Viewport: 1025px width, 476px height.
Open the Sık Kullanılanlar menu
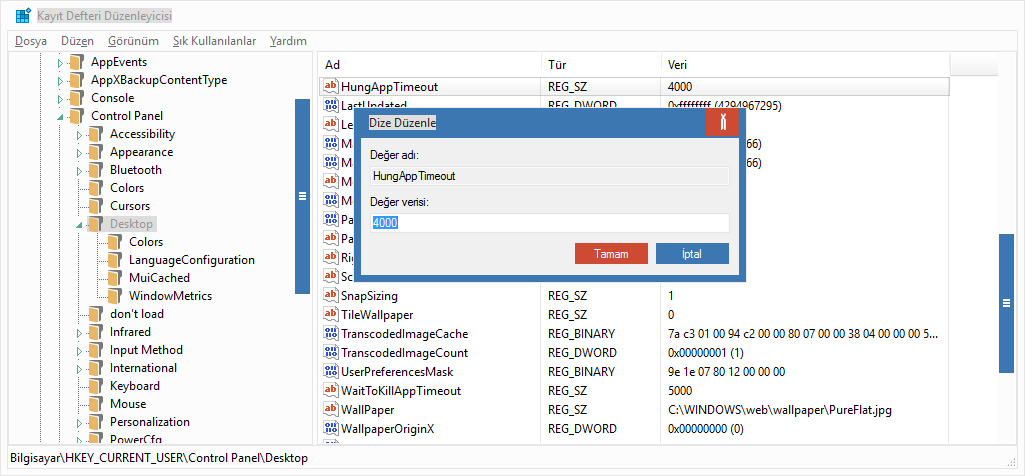tap(214, 41)
